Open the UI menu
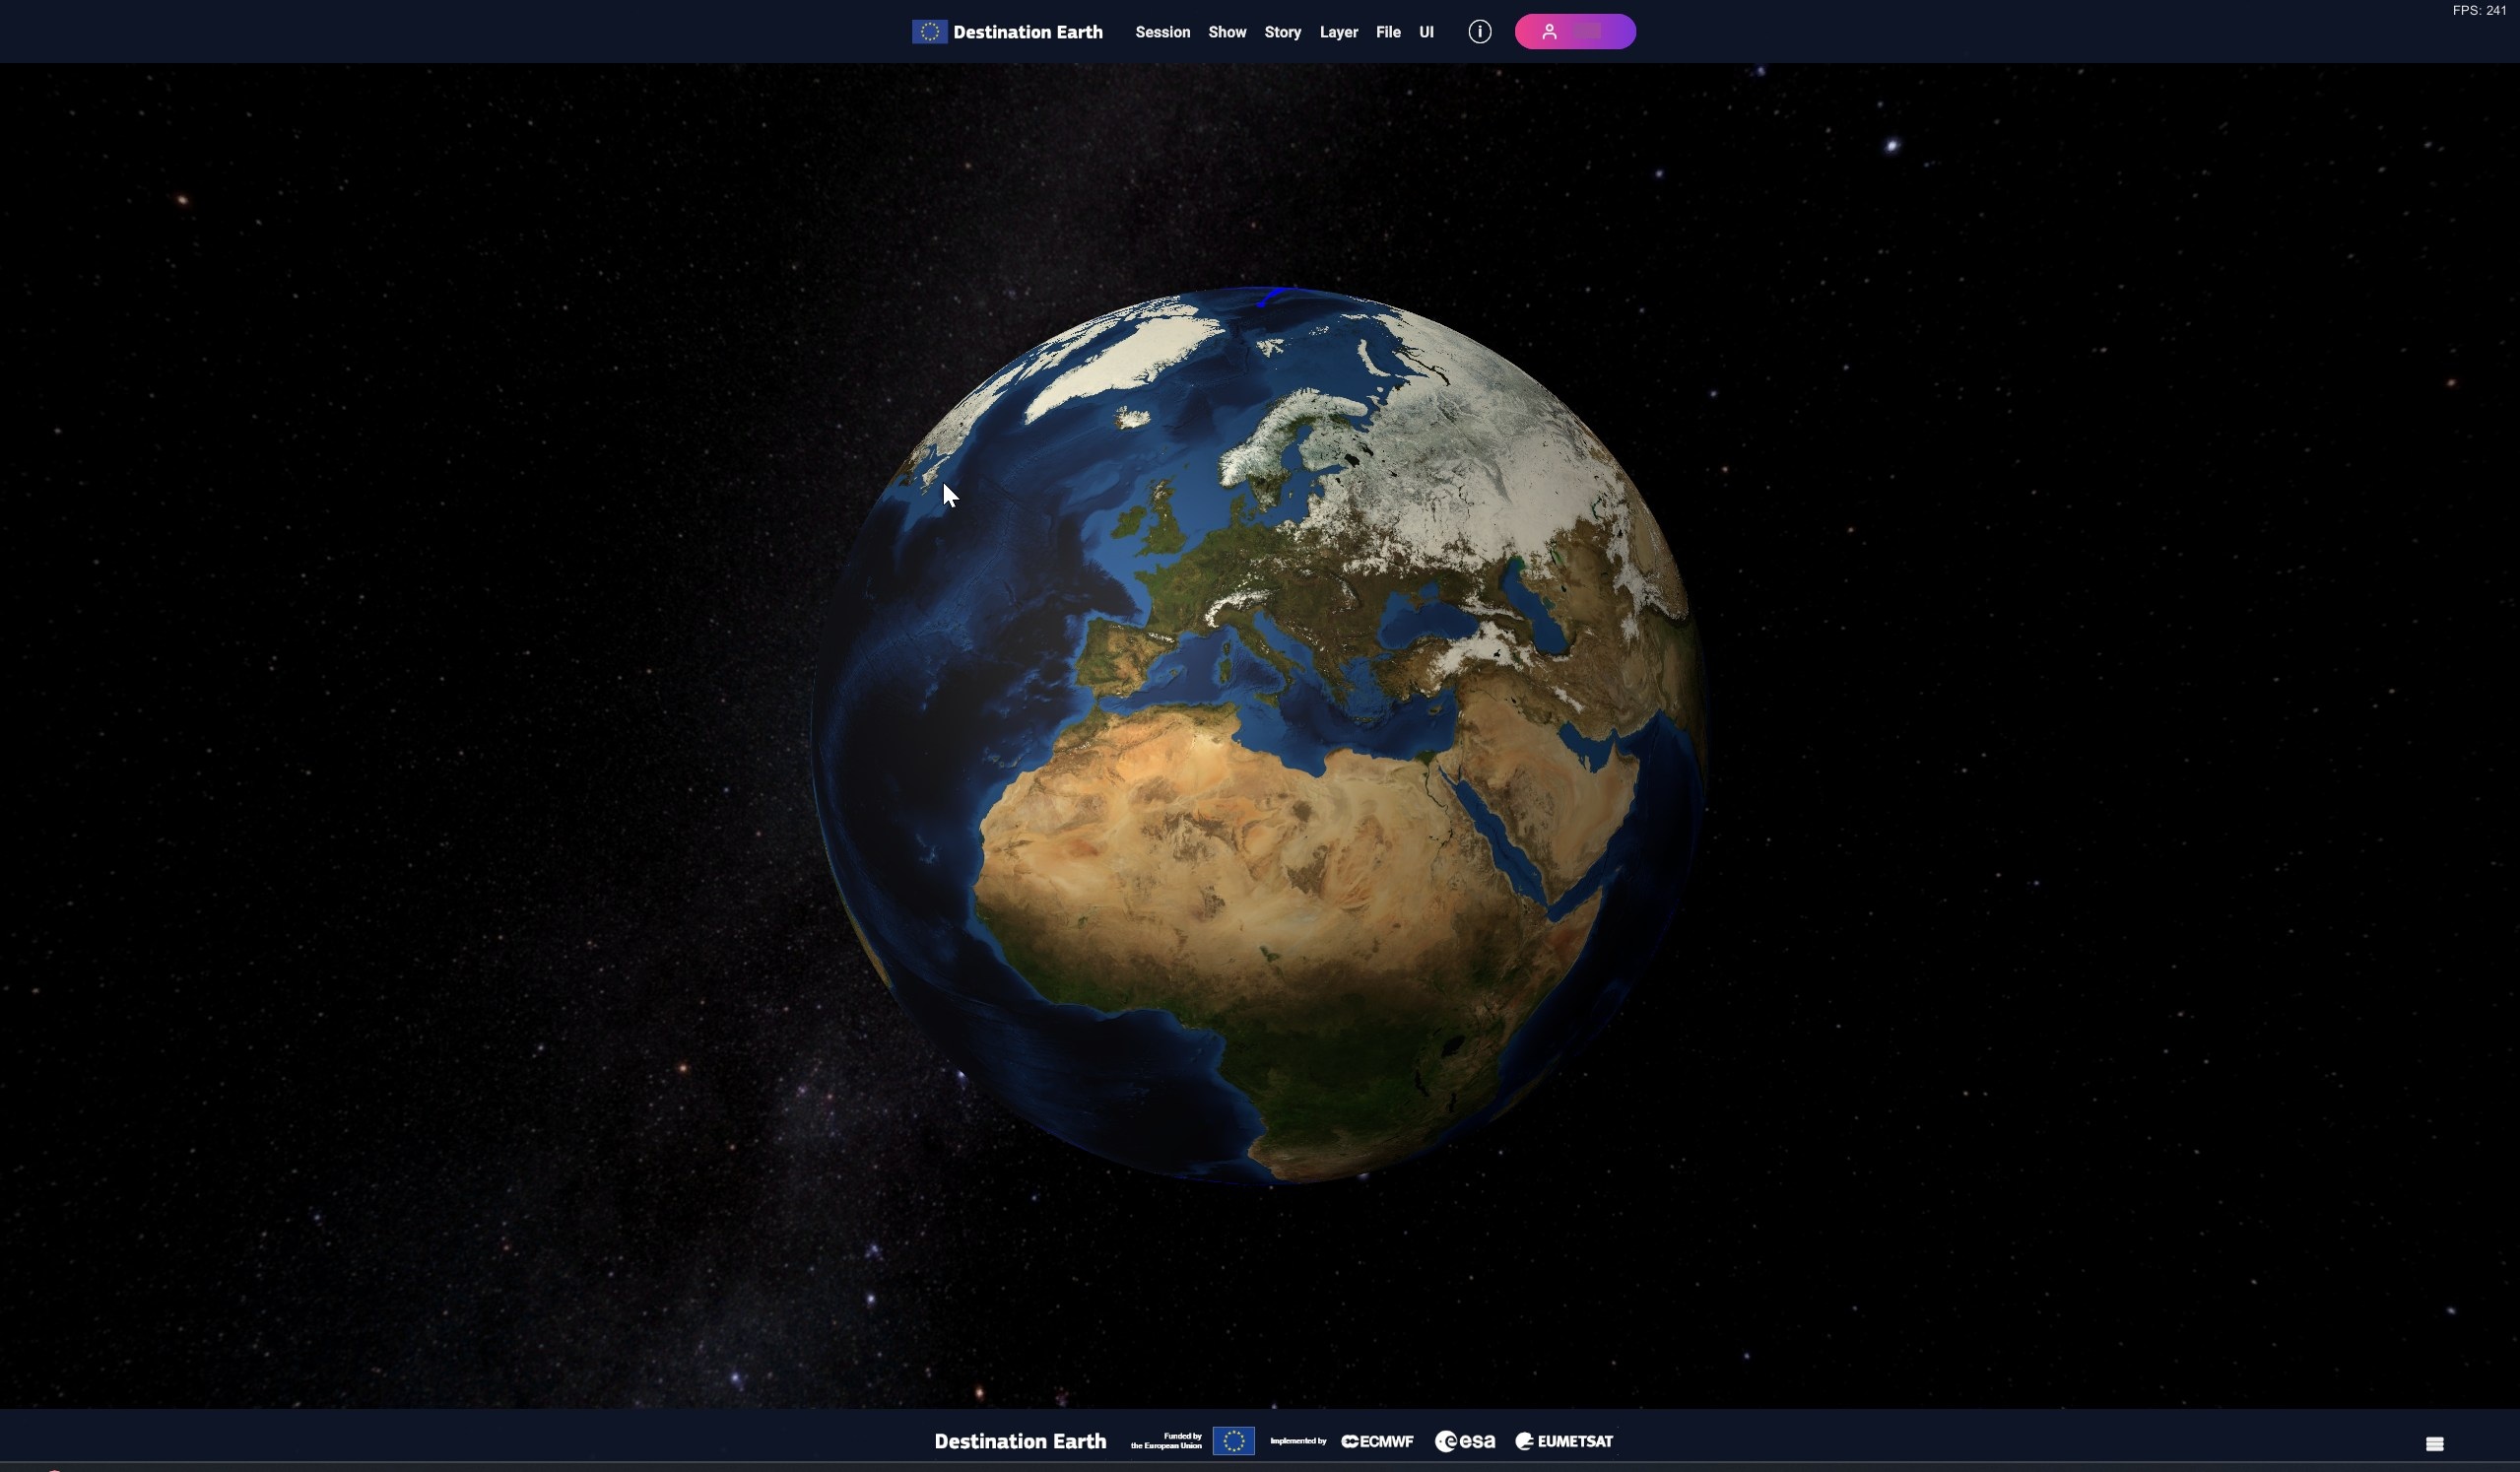2520x1472 pixels. 1426,32
